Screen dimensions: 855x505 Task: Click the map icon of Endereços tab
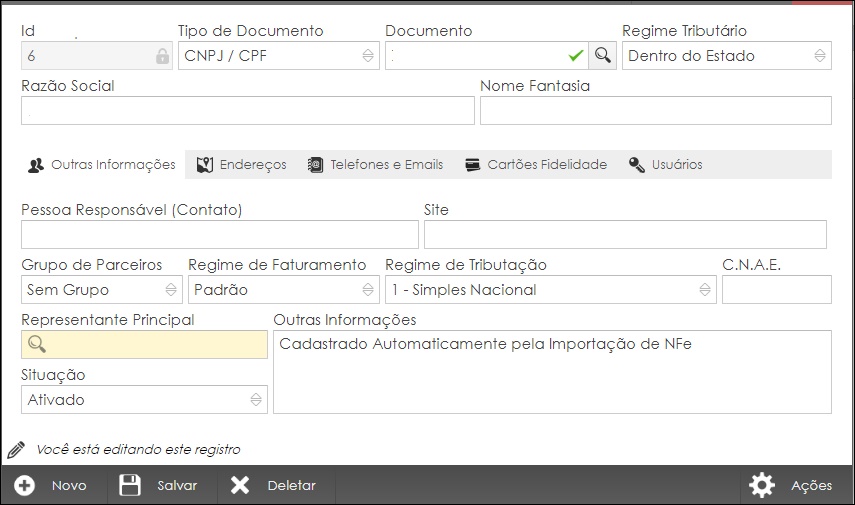coord(204,165)
